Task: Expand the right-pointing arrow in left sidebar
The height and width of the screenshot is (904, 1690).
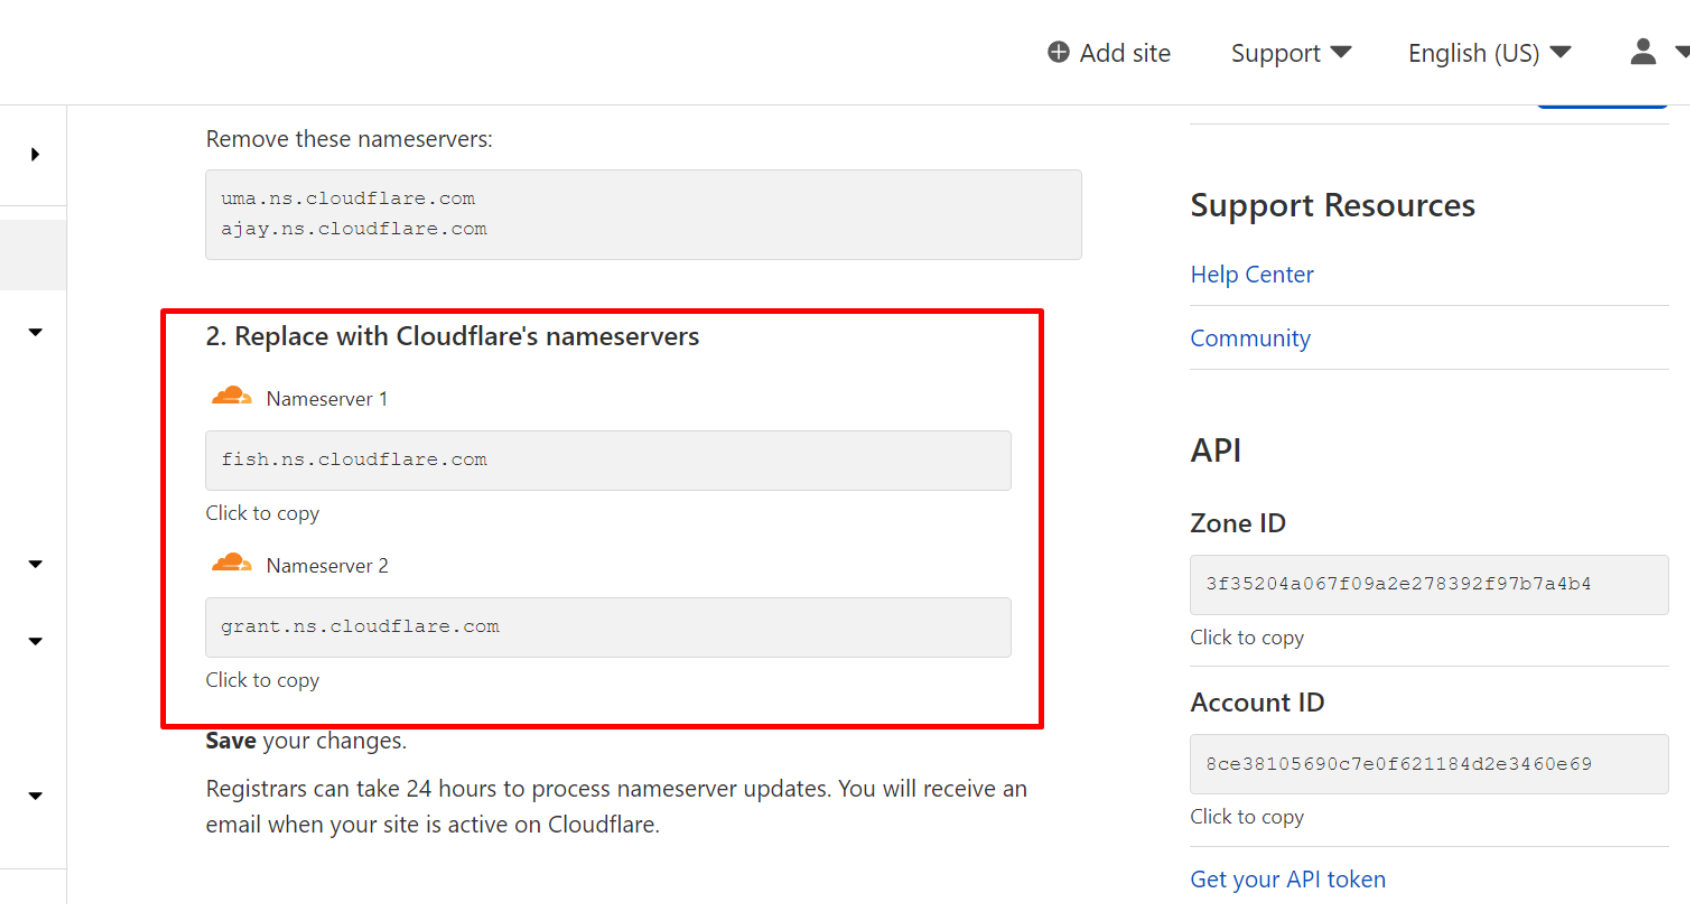Action: (x=35, y=154)
